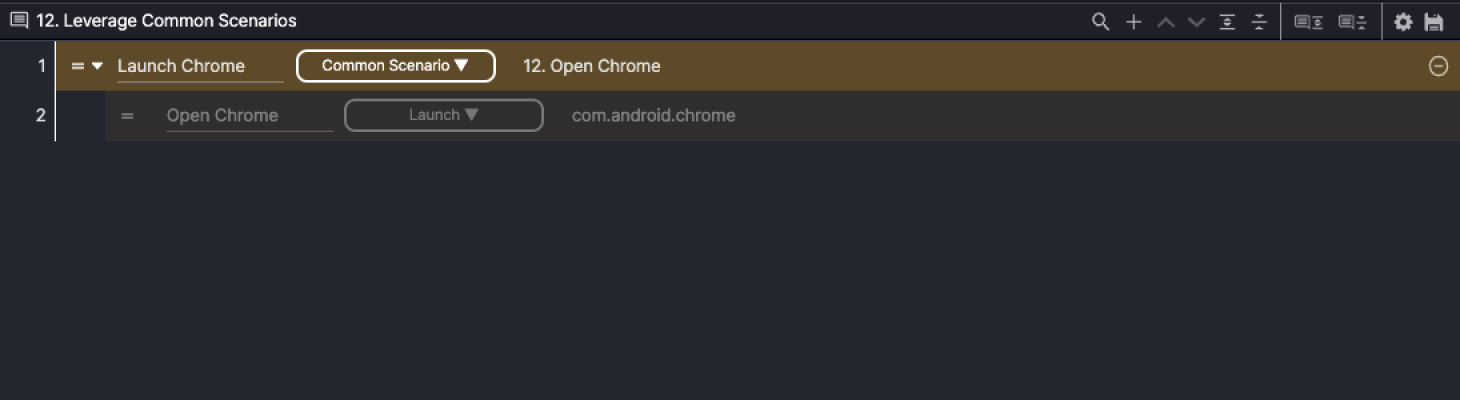1460x400 pixels.
Task: Click the Open Chrome step name field
Action: [x=248, y=115]
